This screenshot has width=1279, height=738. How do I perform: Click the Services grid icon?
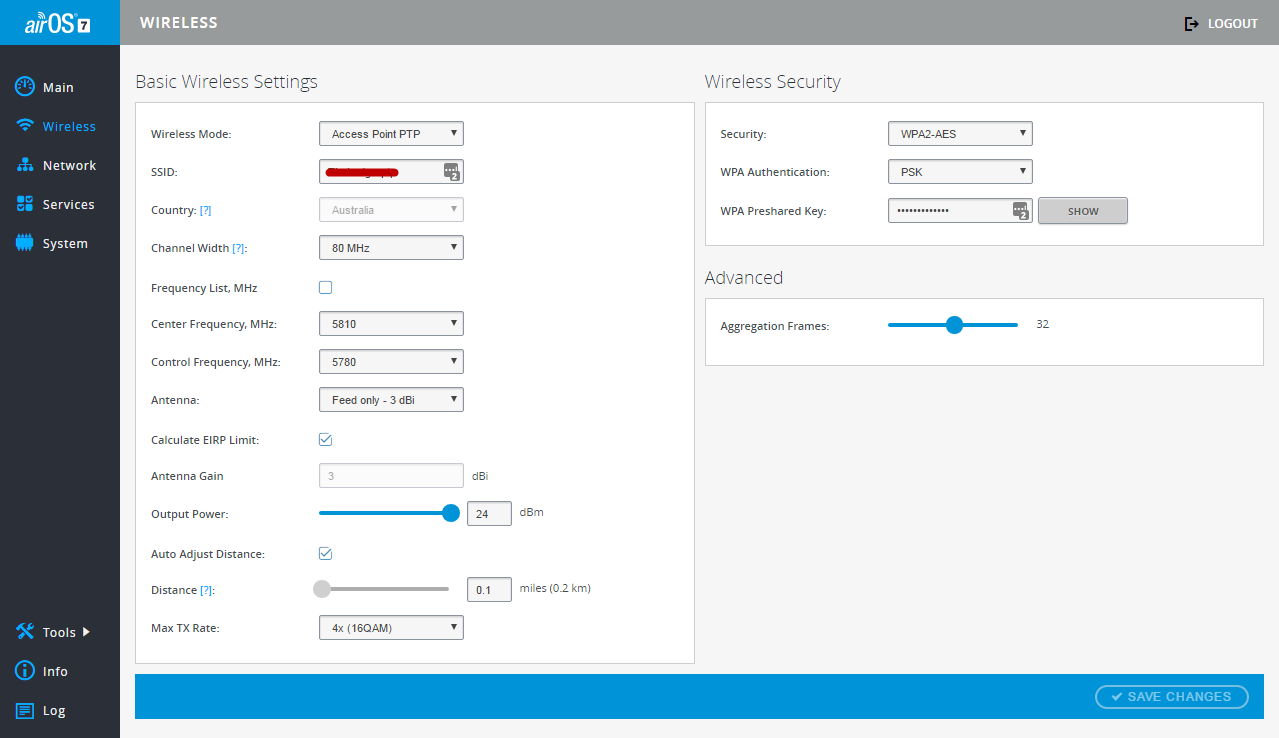(x=25, y=204)
